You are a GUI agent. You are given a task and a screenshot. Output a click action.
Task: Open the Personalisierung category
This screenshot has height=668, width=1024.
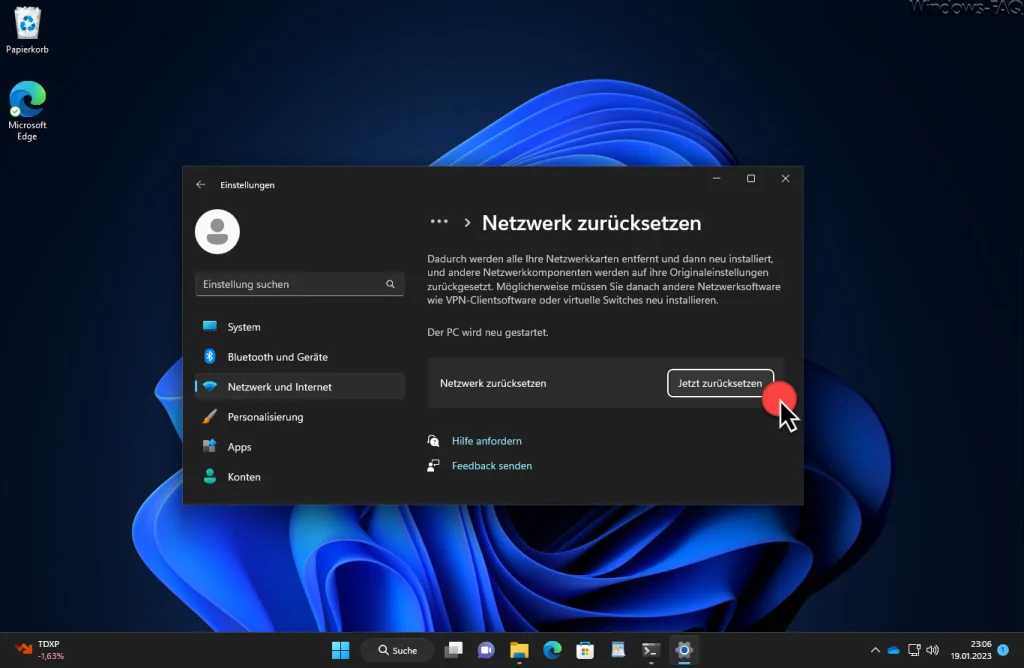pyautogui.click(x=300, y=417)
